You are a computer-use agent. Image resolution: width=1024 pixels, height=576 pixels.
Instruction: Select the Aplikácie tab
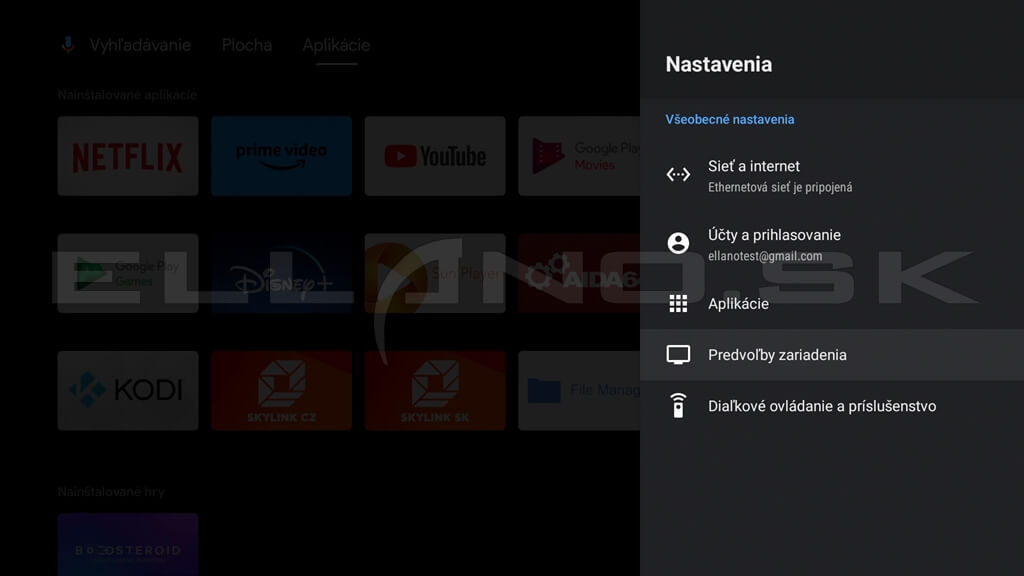(x=336, y=45)
